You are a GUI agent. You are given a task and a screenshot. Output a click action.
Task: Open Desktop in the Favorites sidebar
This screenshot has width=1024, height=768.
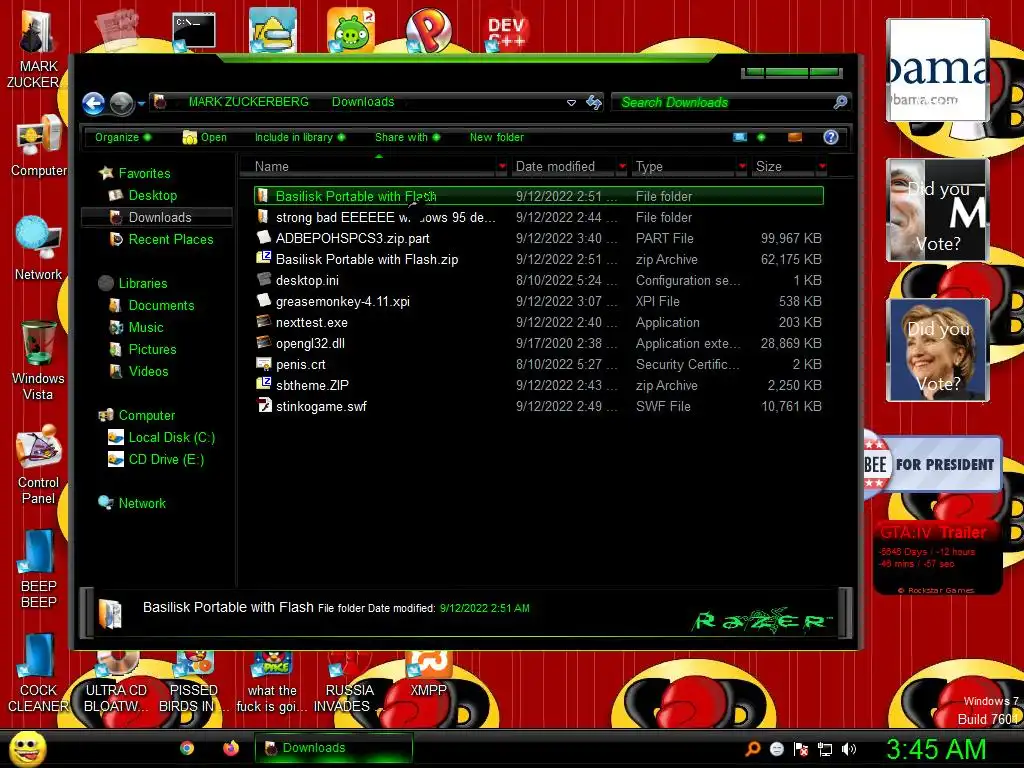tap(143, 195)
